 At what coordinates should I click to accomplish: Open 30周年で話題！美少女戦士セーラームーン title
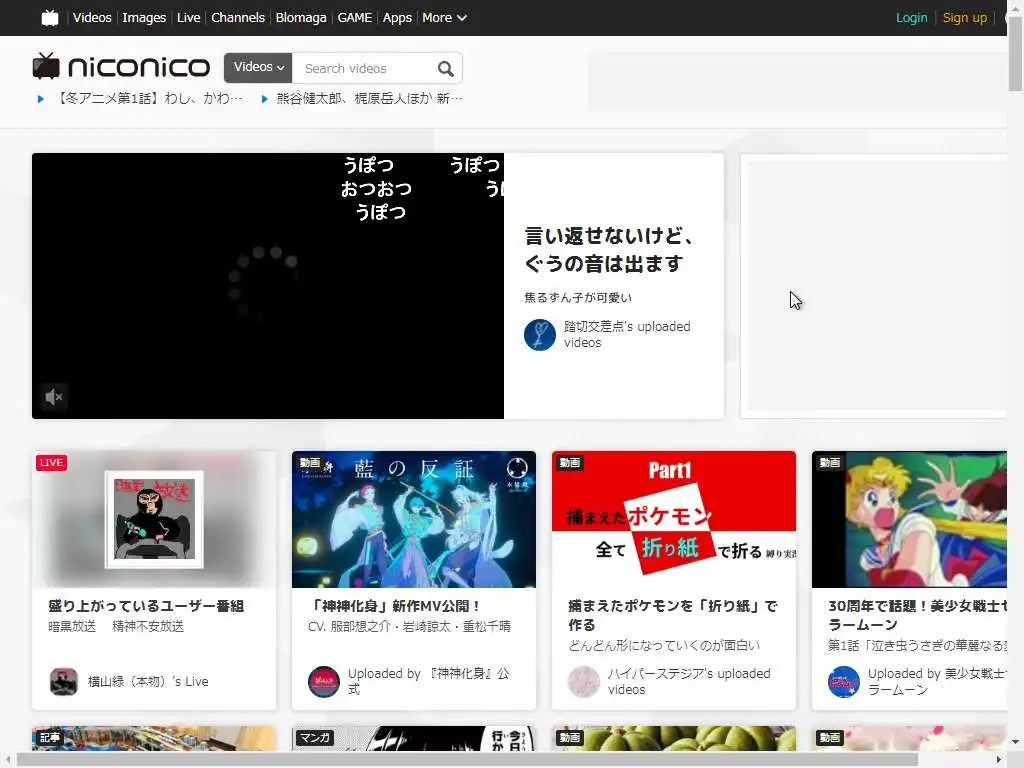[x=917, y=615]
